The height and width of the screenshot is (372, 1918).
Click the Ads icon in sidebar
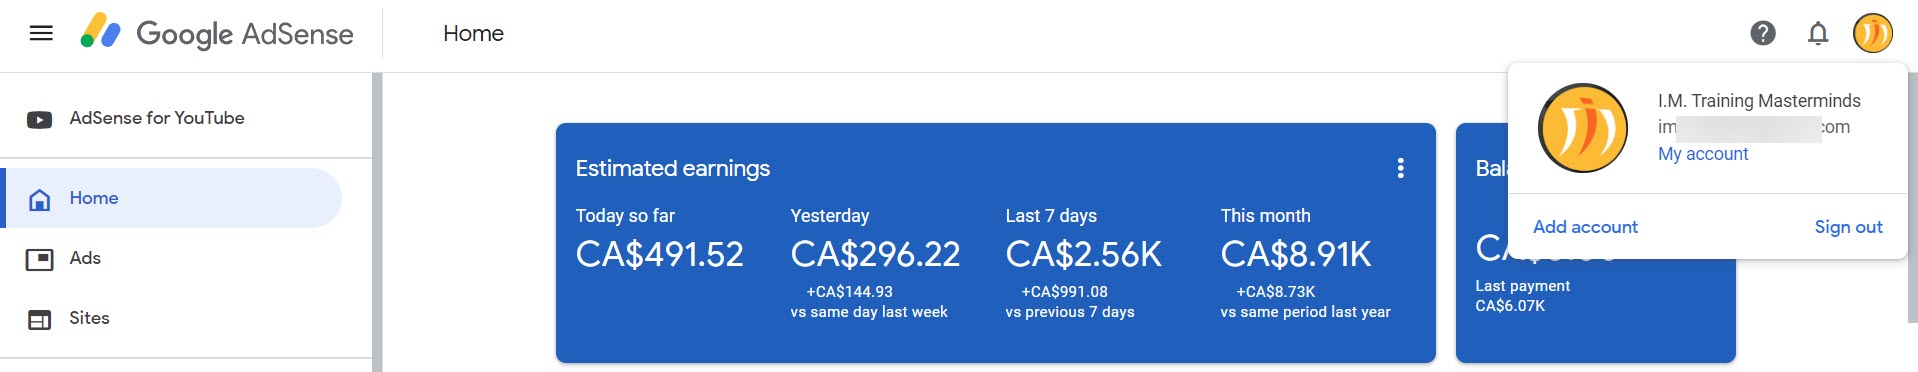click(40, 260)
